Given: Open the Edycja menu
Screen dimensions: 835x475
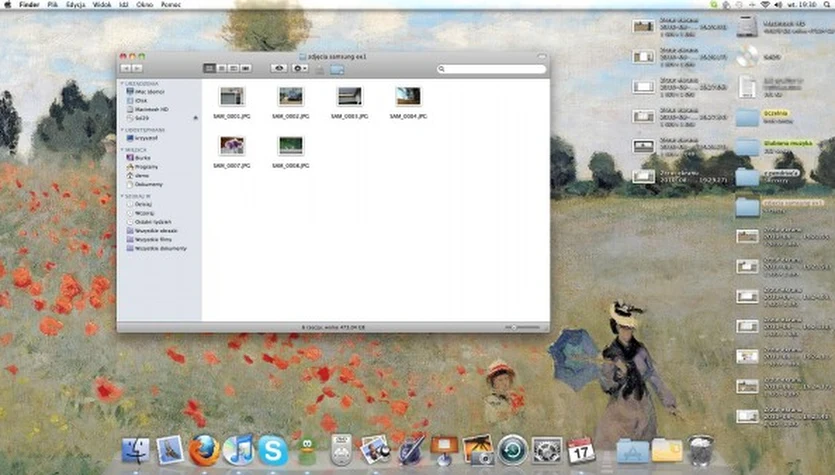Looking at the screenshot, I should tap(76, 5).
